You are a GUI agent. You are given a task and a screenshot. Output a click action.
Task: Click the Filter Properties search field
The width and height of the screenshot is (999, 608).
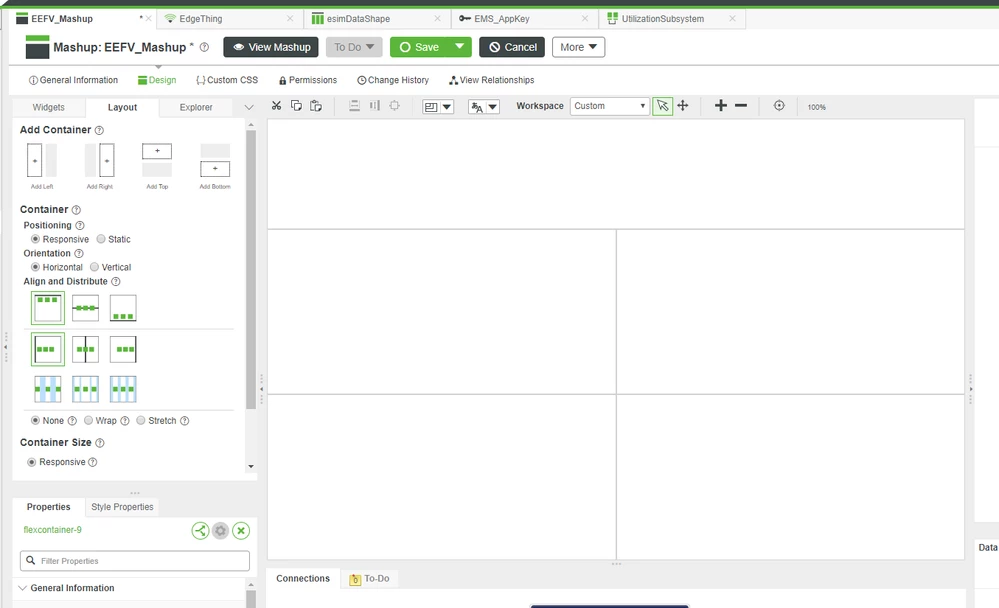[x=135, y=561]
